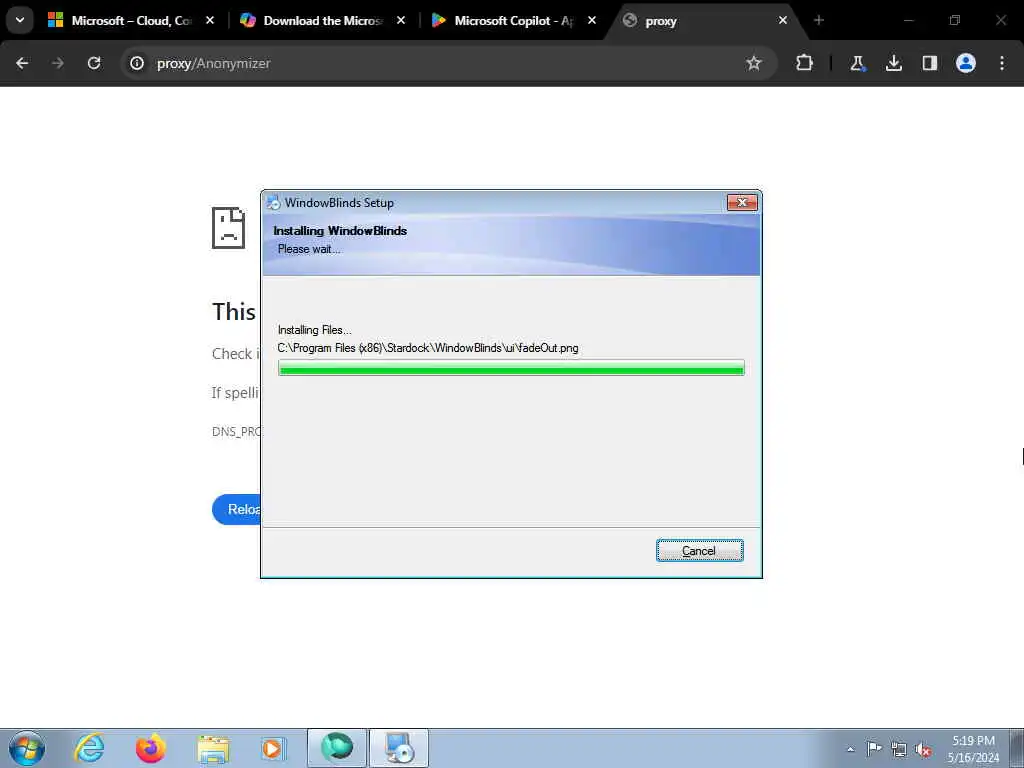
Task: Cancel the WindowBlinds installation
Action: coord(699,551)
